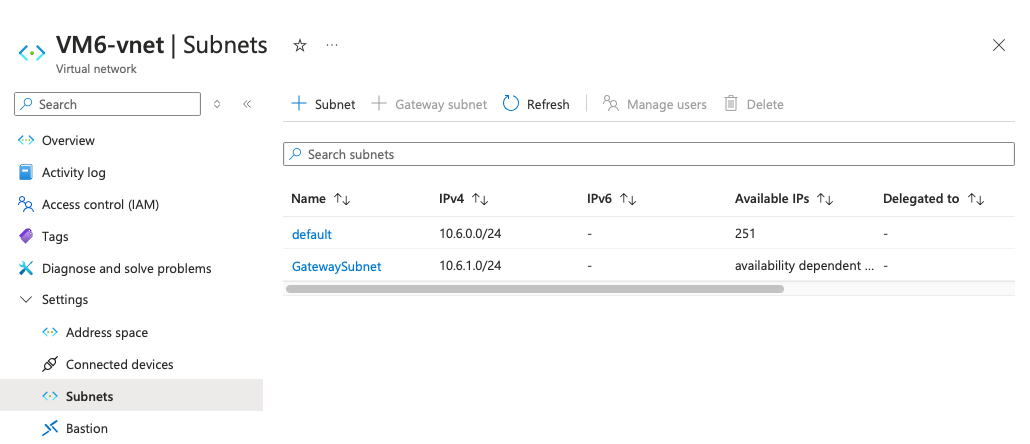Open the ellipsis more options menu

(x=332, y=45)
